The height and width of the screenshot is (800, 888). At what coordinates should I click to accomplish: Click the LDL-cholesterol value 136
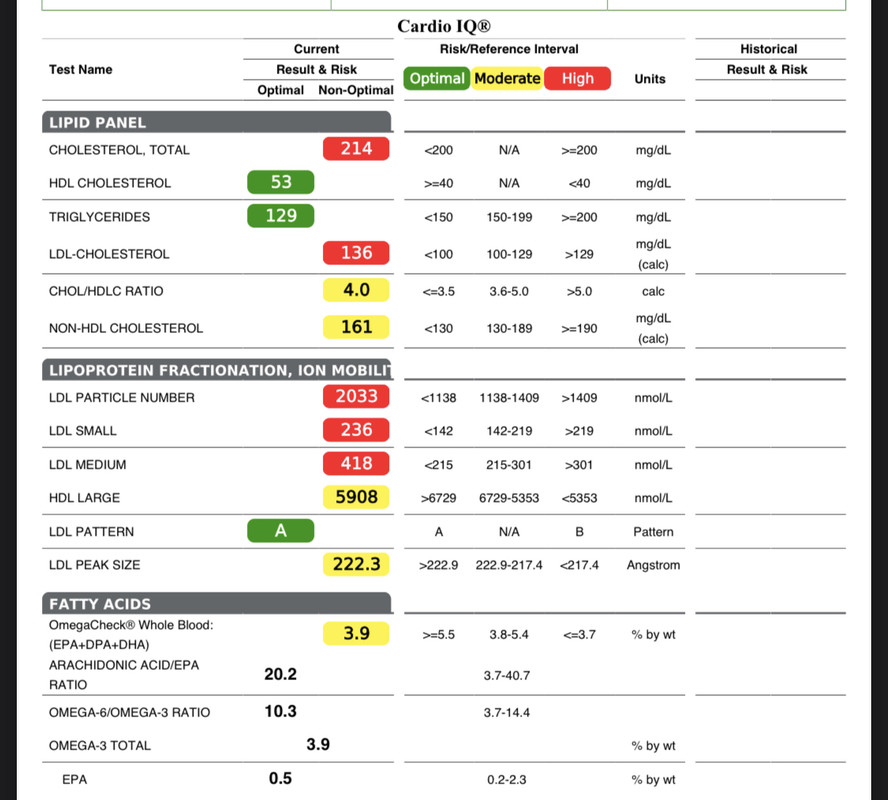[356, 253]
